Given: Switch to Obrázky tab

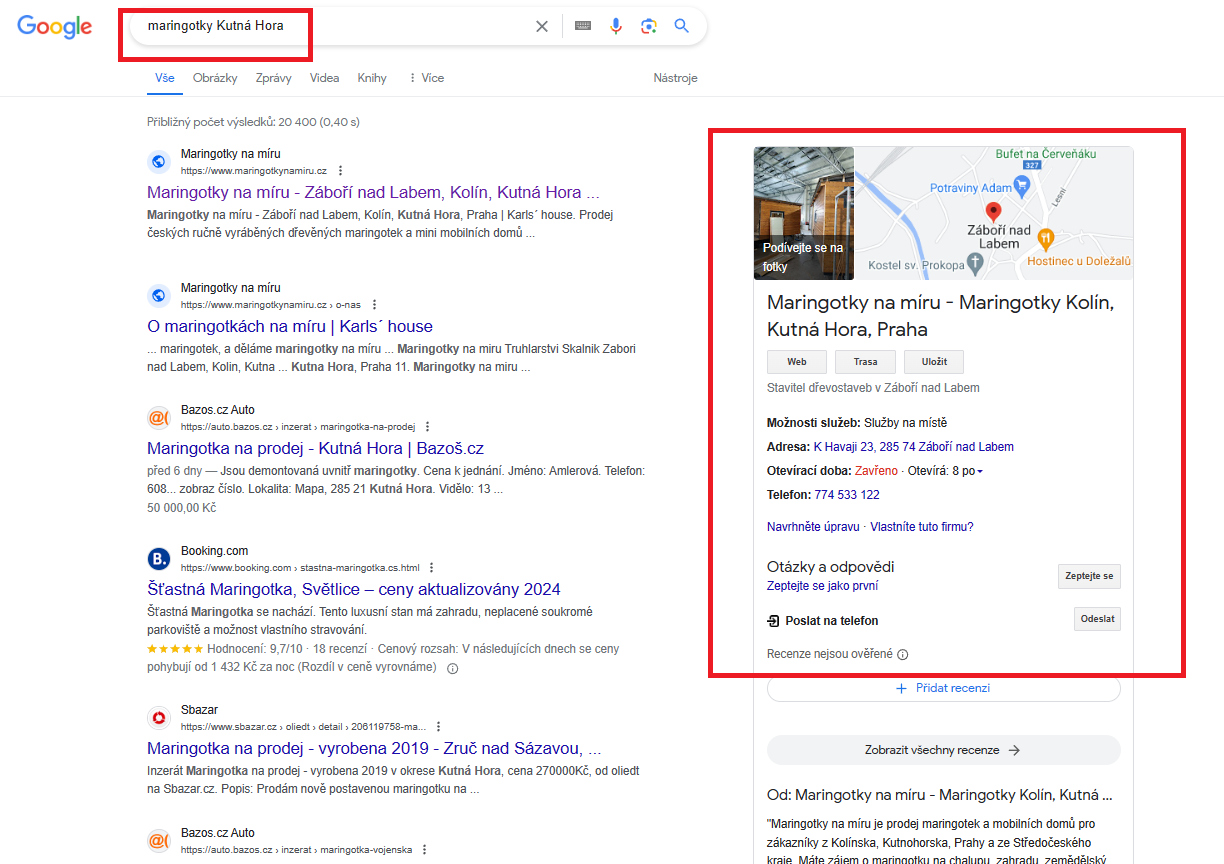Looking at the screenshot, I should coord(215,78).
